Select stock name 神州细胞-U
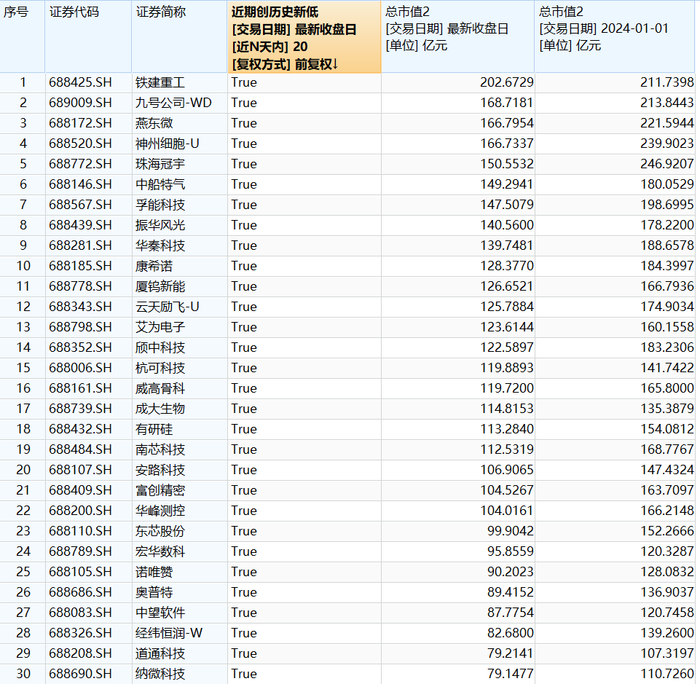700x684 pixels. pyautogui.click(x=167, y=144)
